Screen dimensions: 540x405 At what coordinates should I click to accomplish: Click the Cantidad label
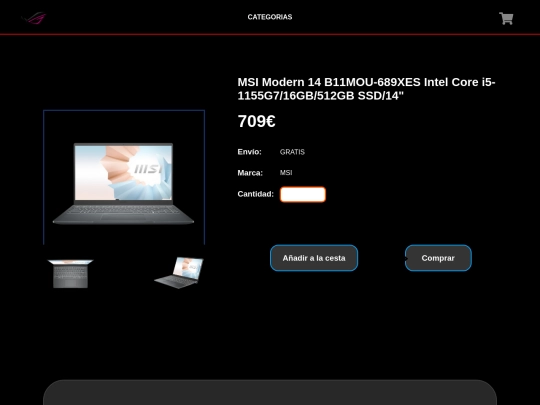pyautogui.click(x=256, y=194)
